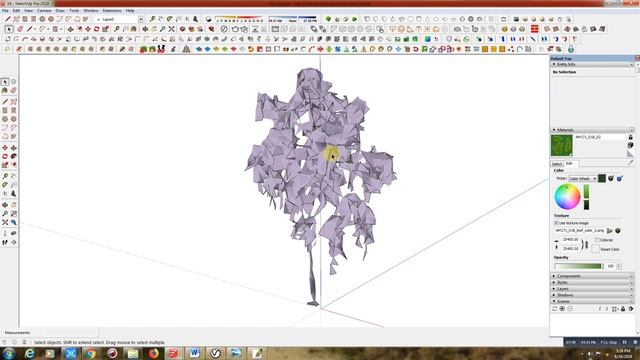
Task: Click the remove scene minus icon
Action: pyautogui.click(x=570, y=309)
